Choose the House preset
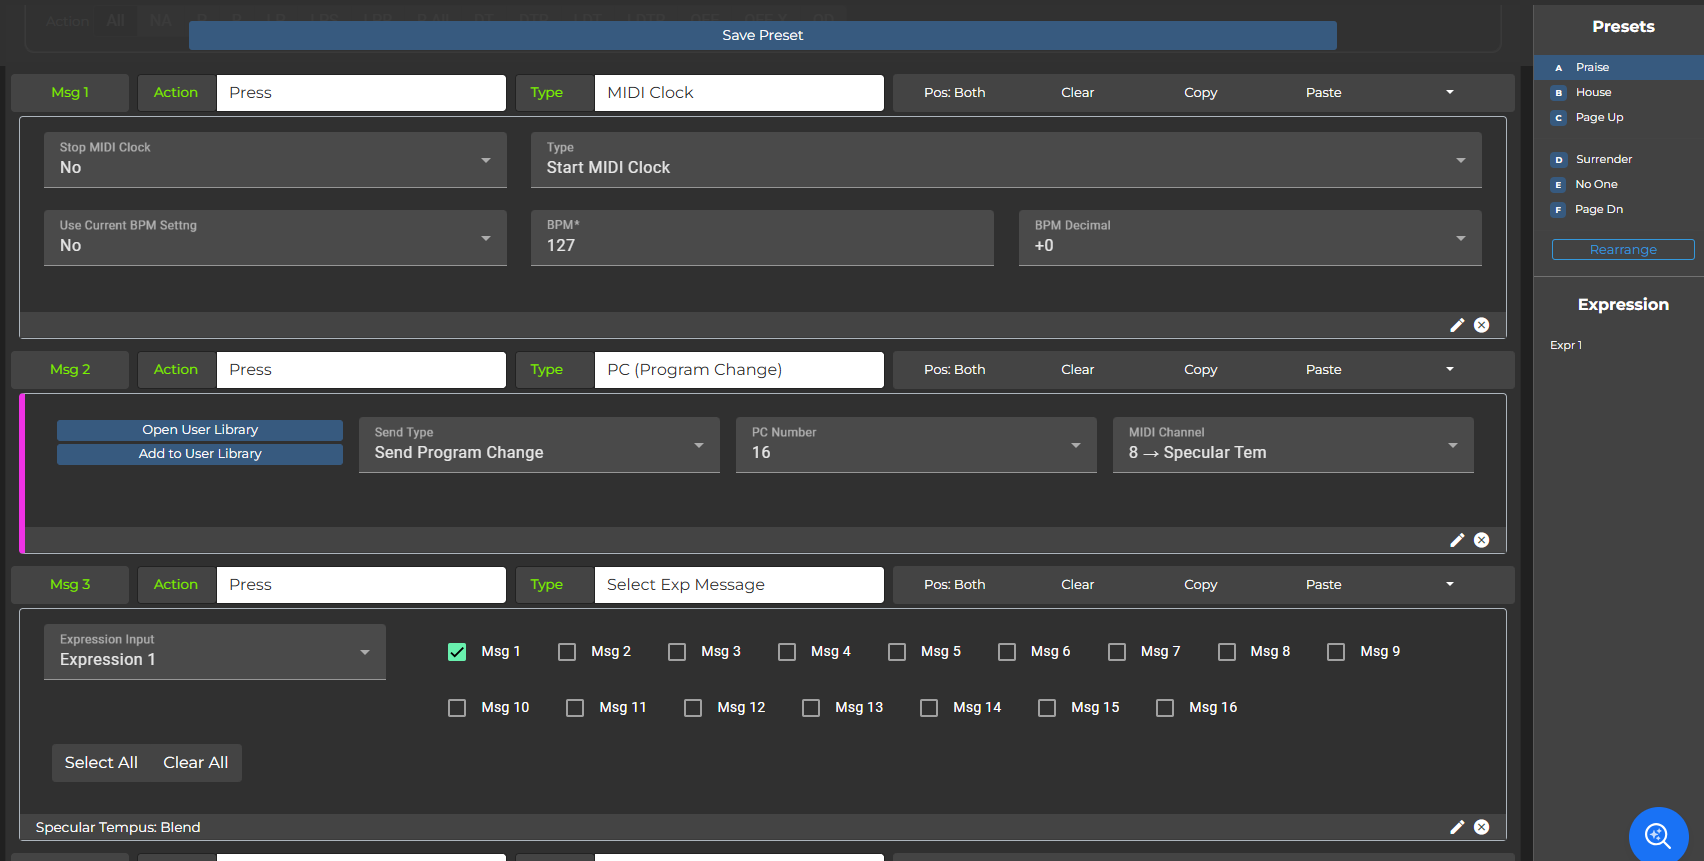Screen dimensions: 1704x861 click(x=1593, y=92)
